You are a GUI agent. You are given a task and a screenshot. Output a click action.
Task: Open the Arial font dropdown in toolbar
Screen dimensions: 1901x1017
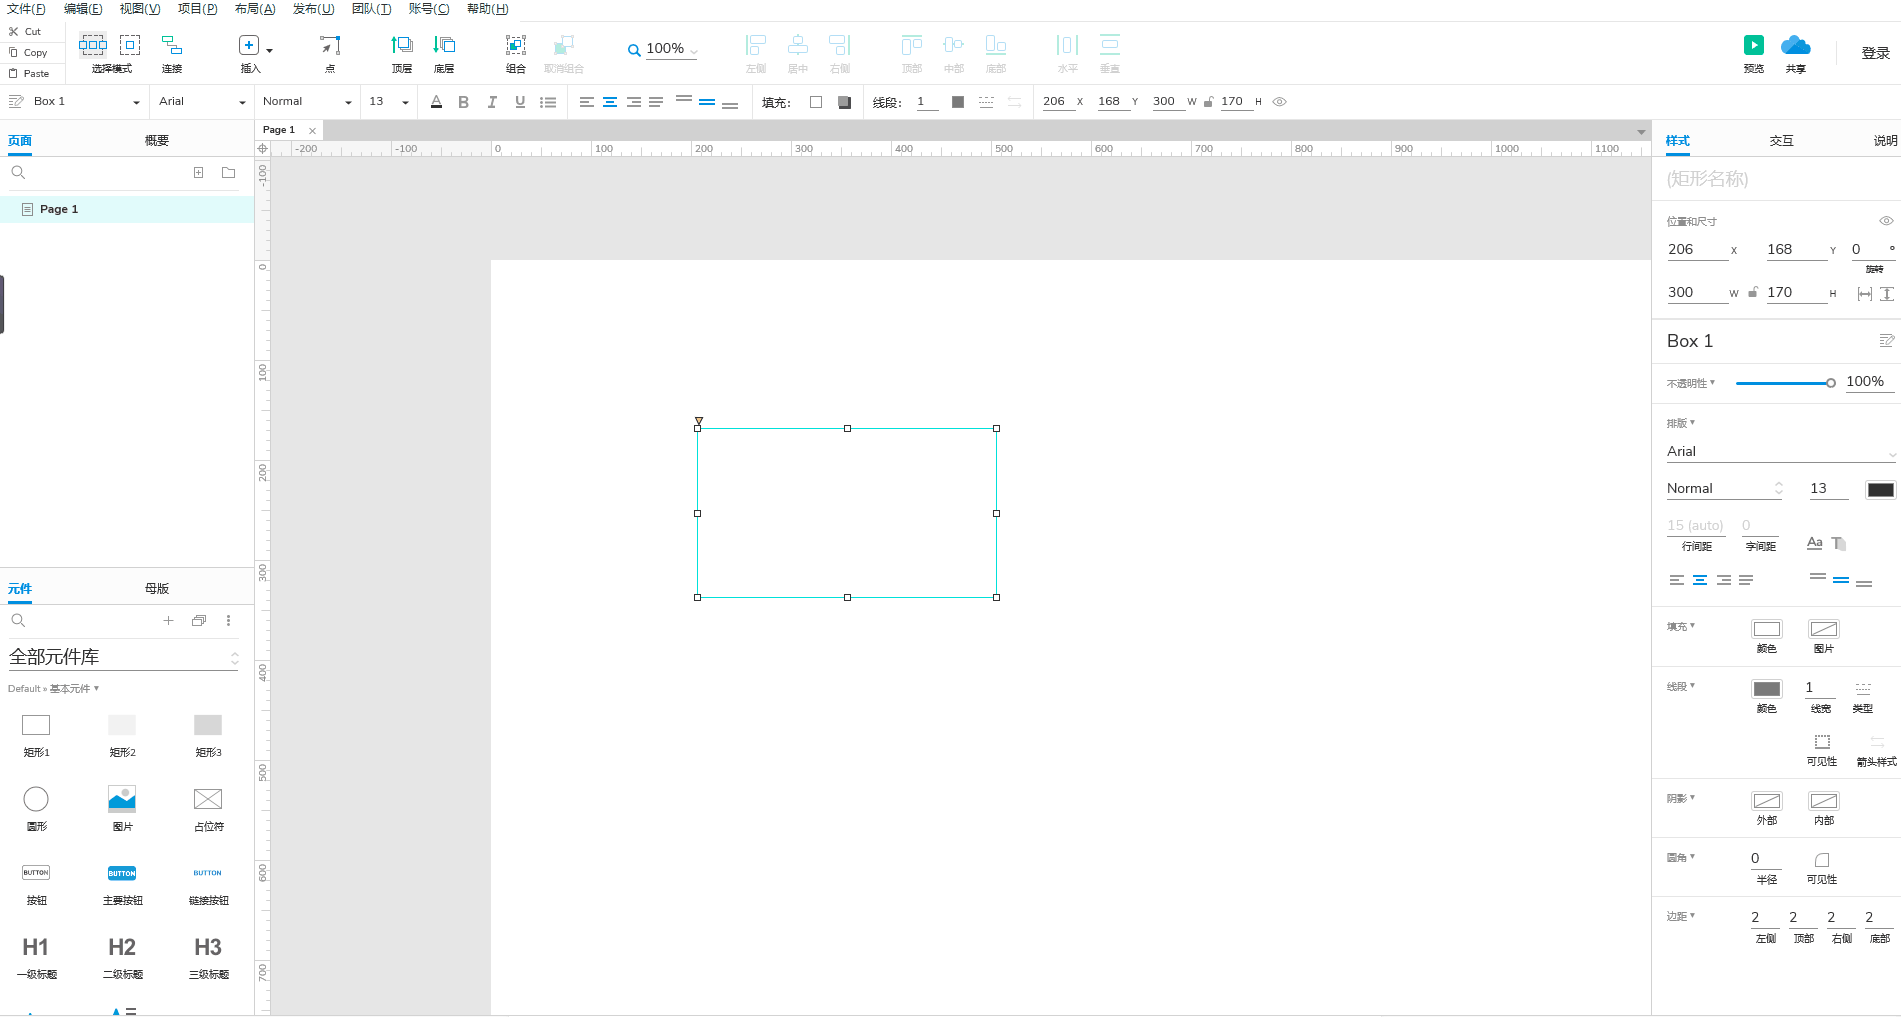201,102
